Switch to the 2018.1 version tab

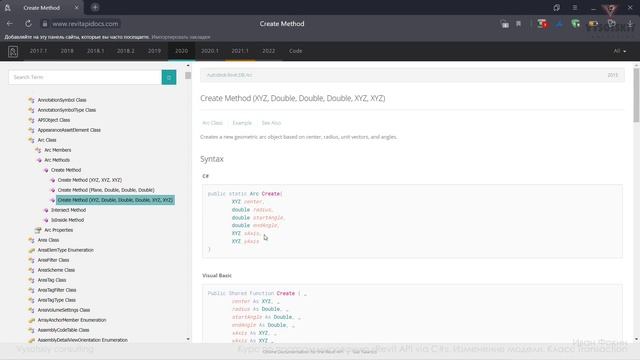(x=96, y=51)
